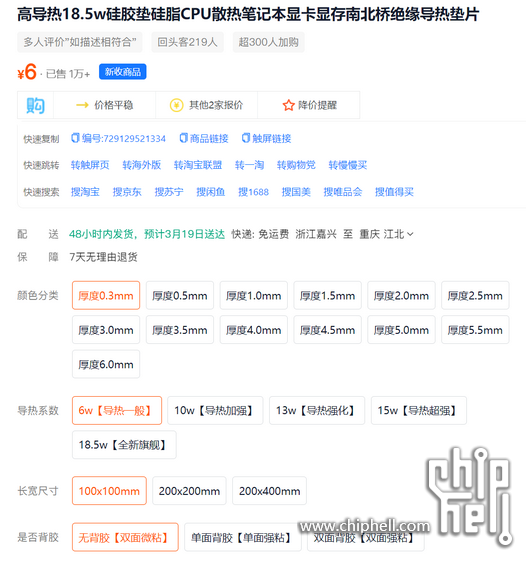Click the star price drop alert icon

pyautogui.click(x=288, y=105)
